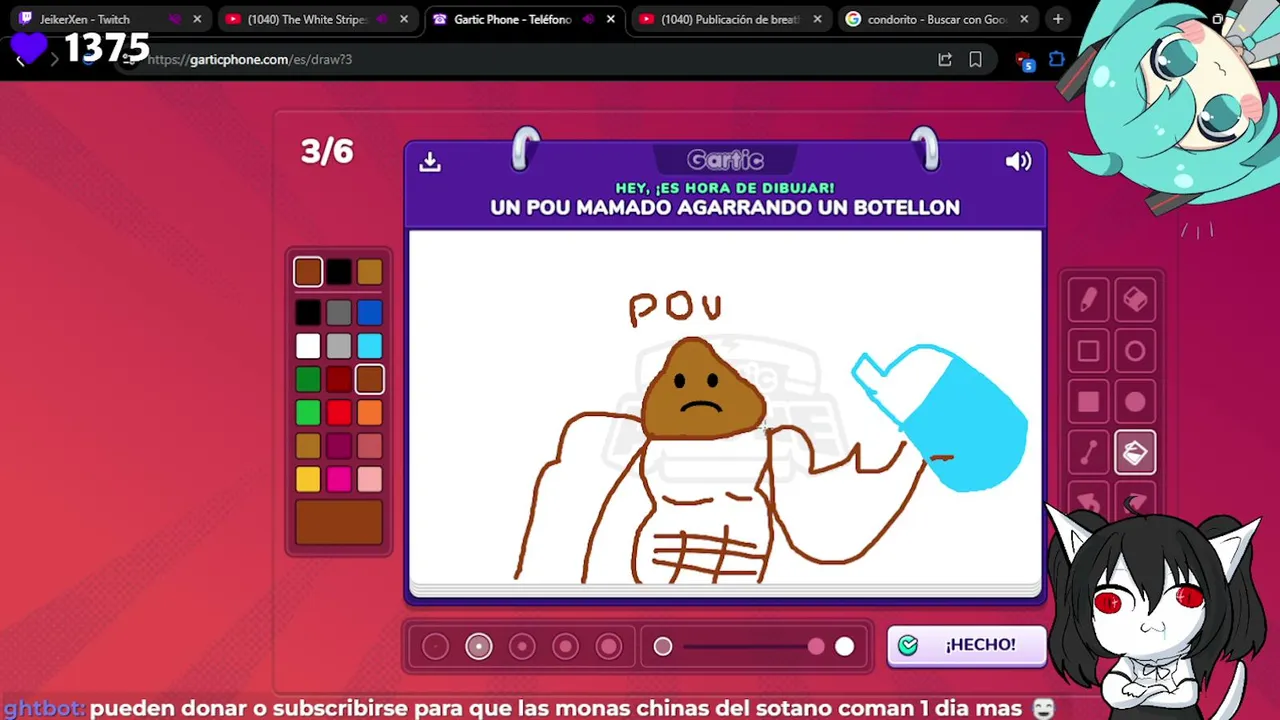Pick the white color swatch
The image size is (1280, 720).
click(308, 346)
